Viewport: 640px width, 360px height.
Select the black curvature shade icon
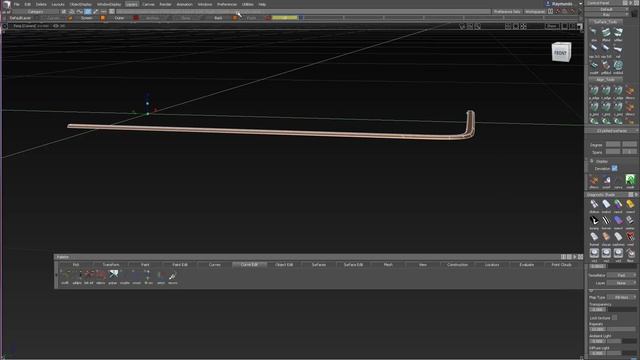coord(594,221)
